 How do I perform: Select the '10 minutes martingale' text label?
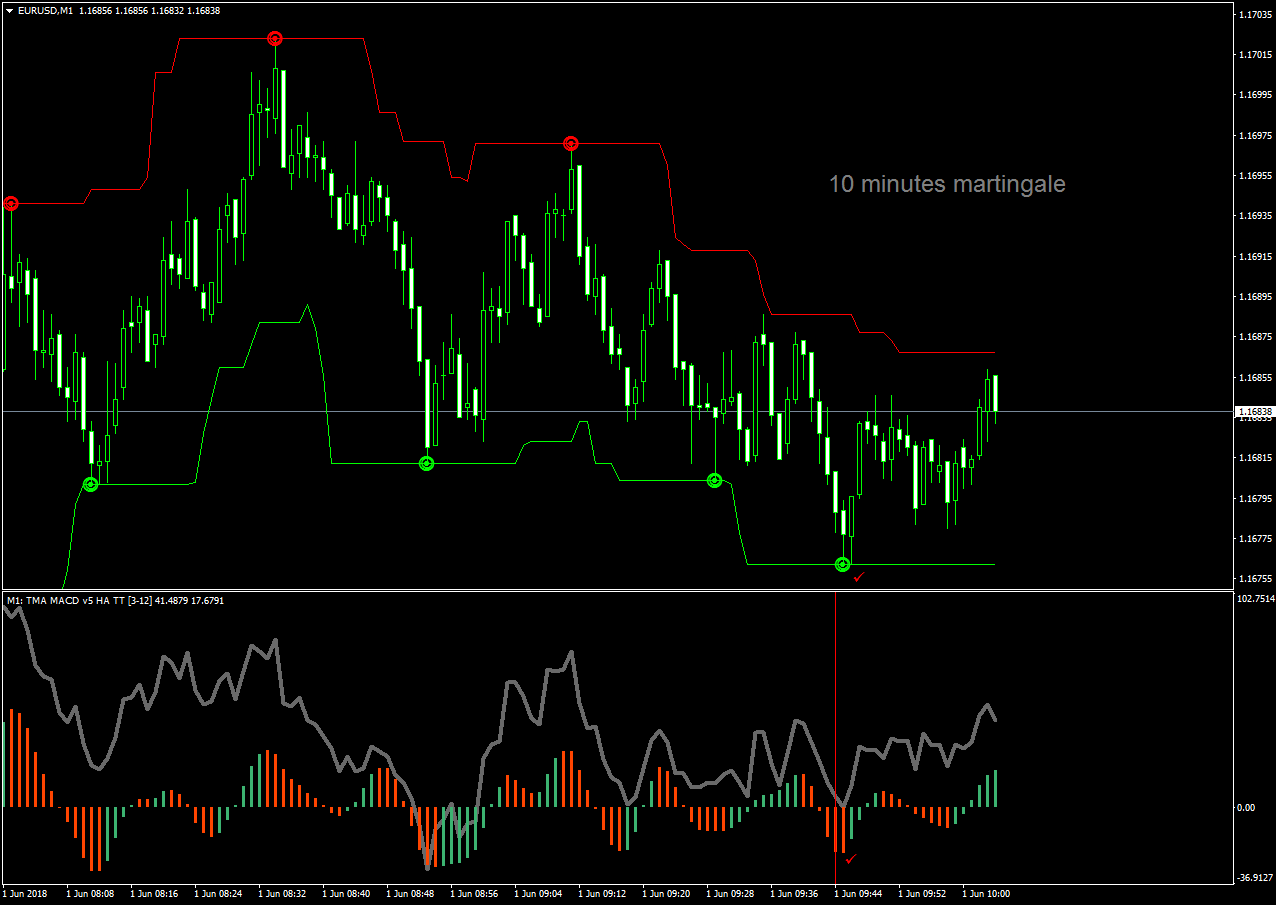tap(947, 184)
